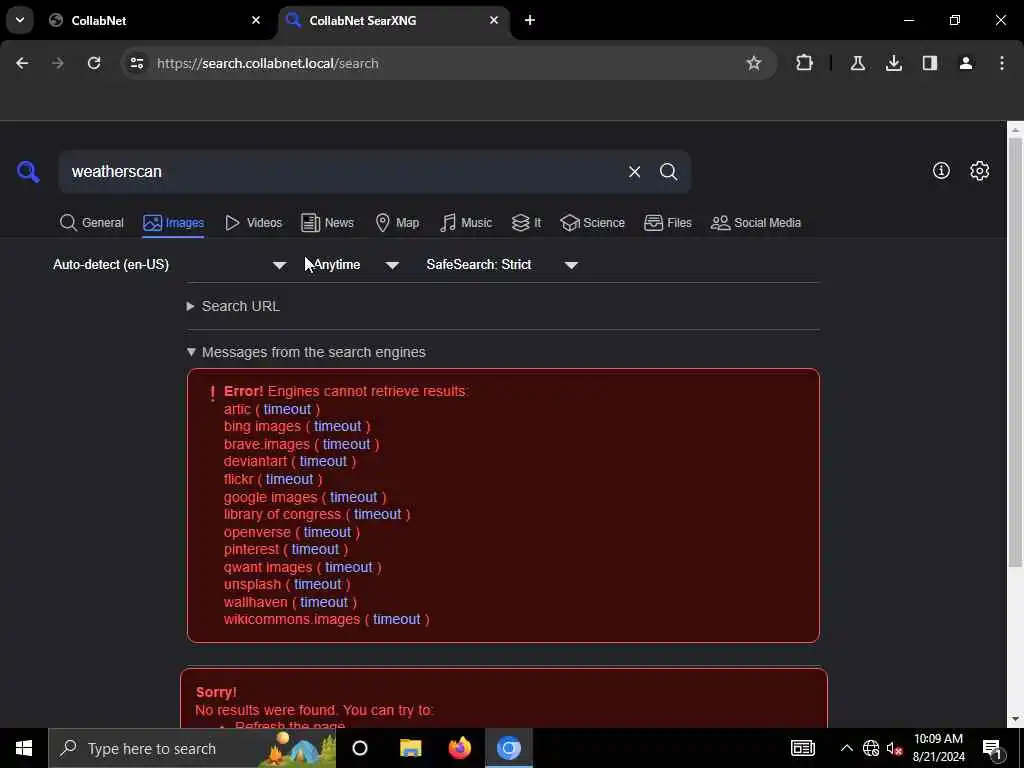Click Type here to search taskbar box
This screenshot has height=768, width=1024.
[x=192, y=748]
